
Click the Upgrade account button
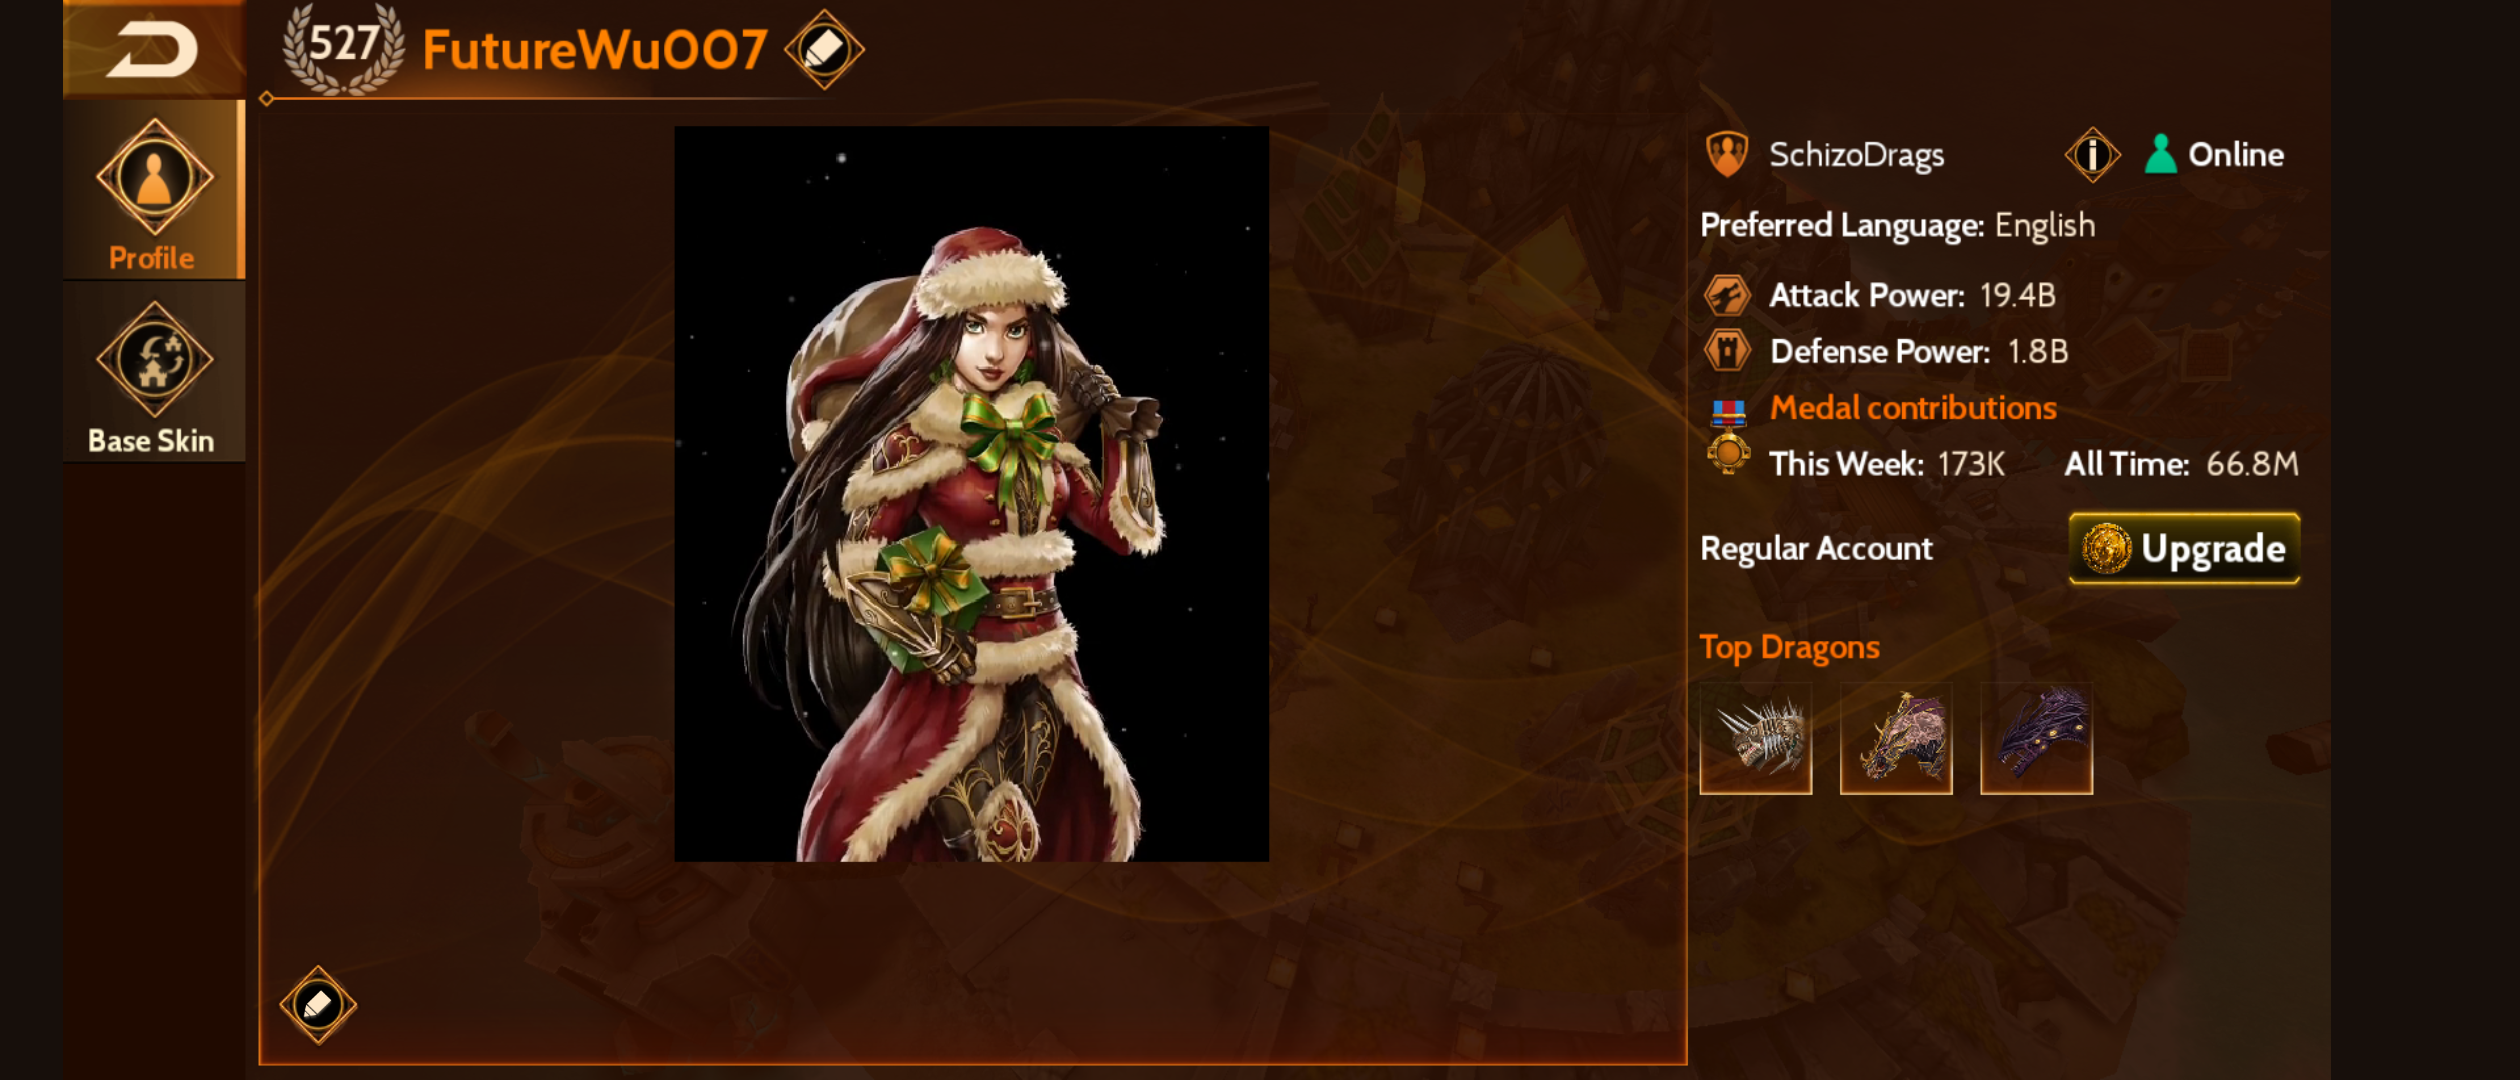[2184, 548]
